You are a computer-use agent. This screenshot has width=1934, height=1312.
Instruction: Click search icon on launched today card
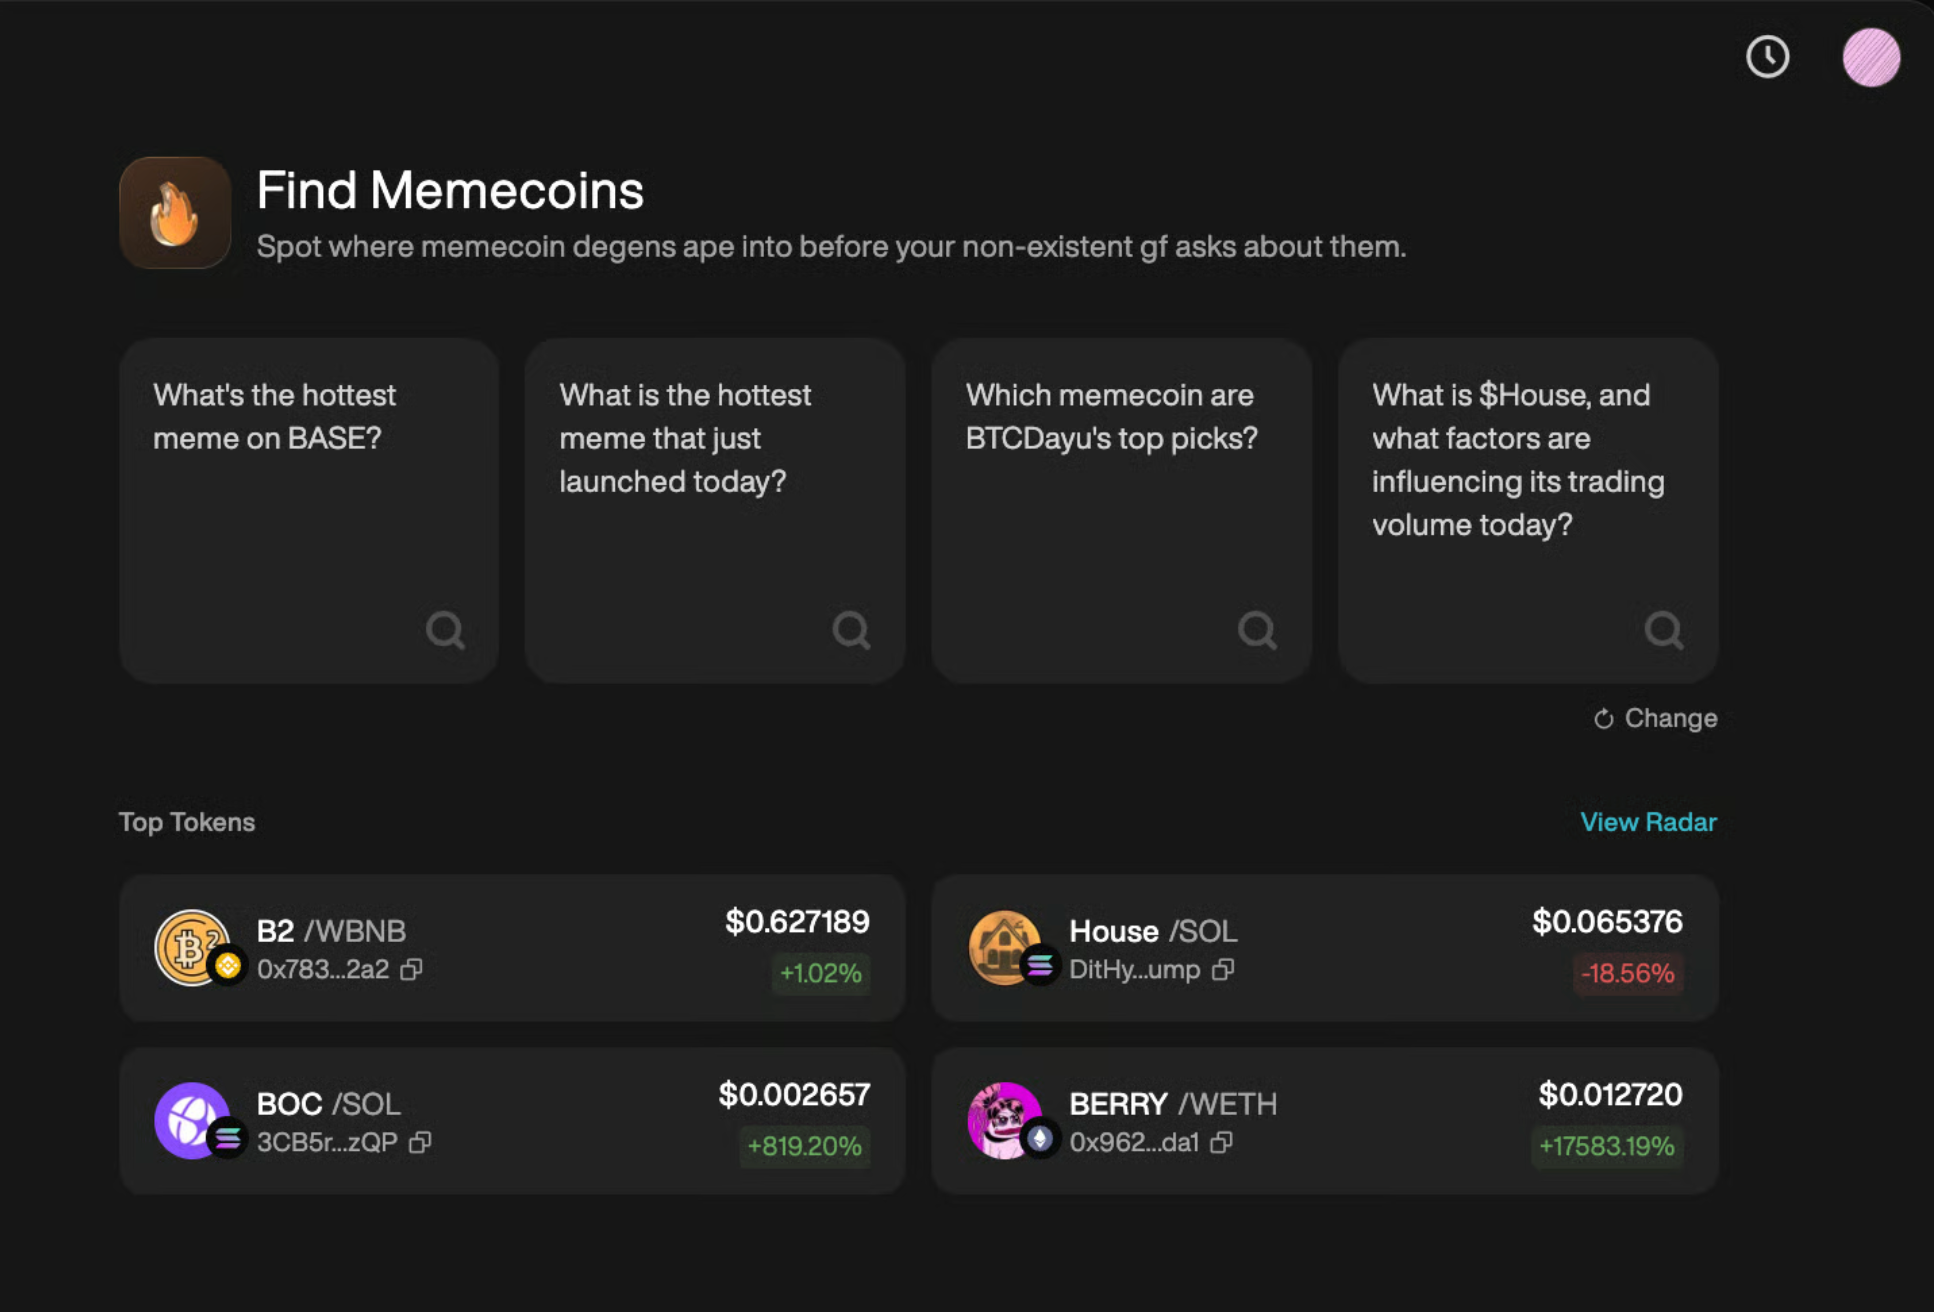point(851,630)
